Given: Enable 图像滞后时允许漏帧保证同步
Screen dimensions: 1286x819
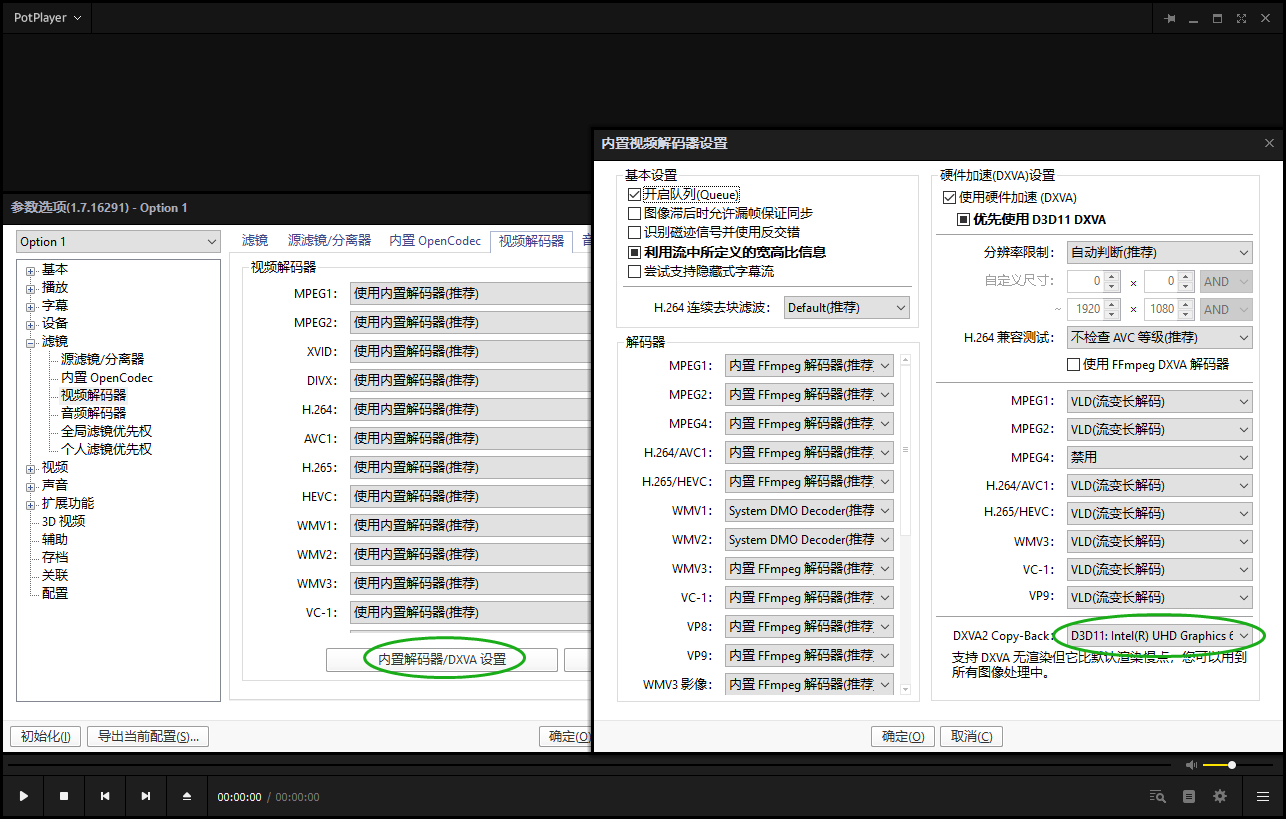Looking at the screenshot, I should (634, 213).
